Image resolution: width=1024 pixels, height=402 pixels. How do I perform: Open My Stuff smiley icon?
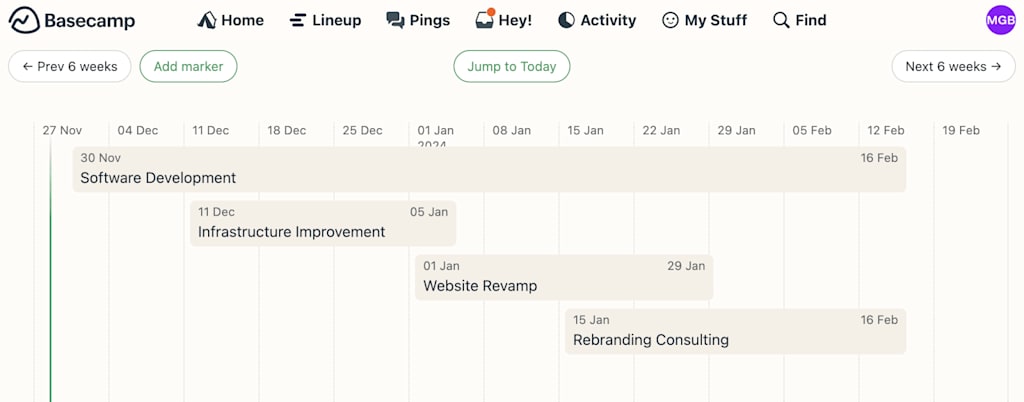pos(670,20)
